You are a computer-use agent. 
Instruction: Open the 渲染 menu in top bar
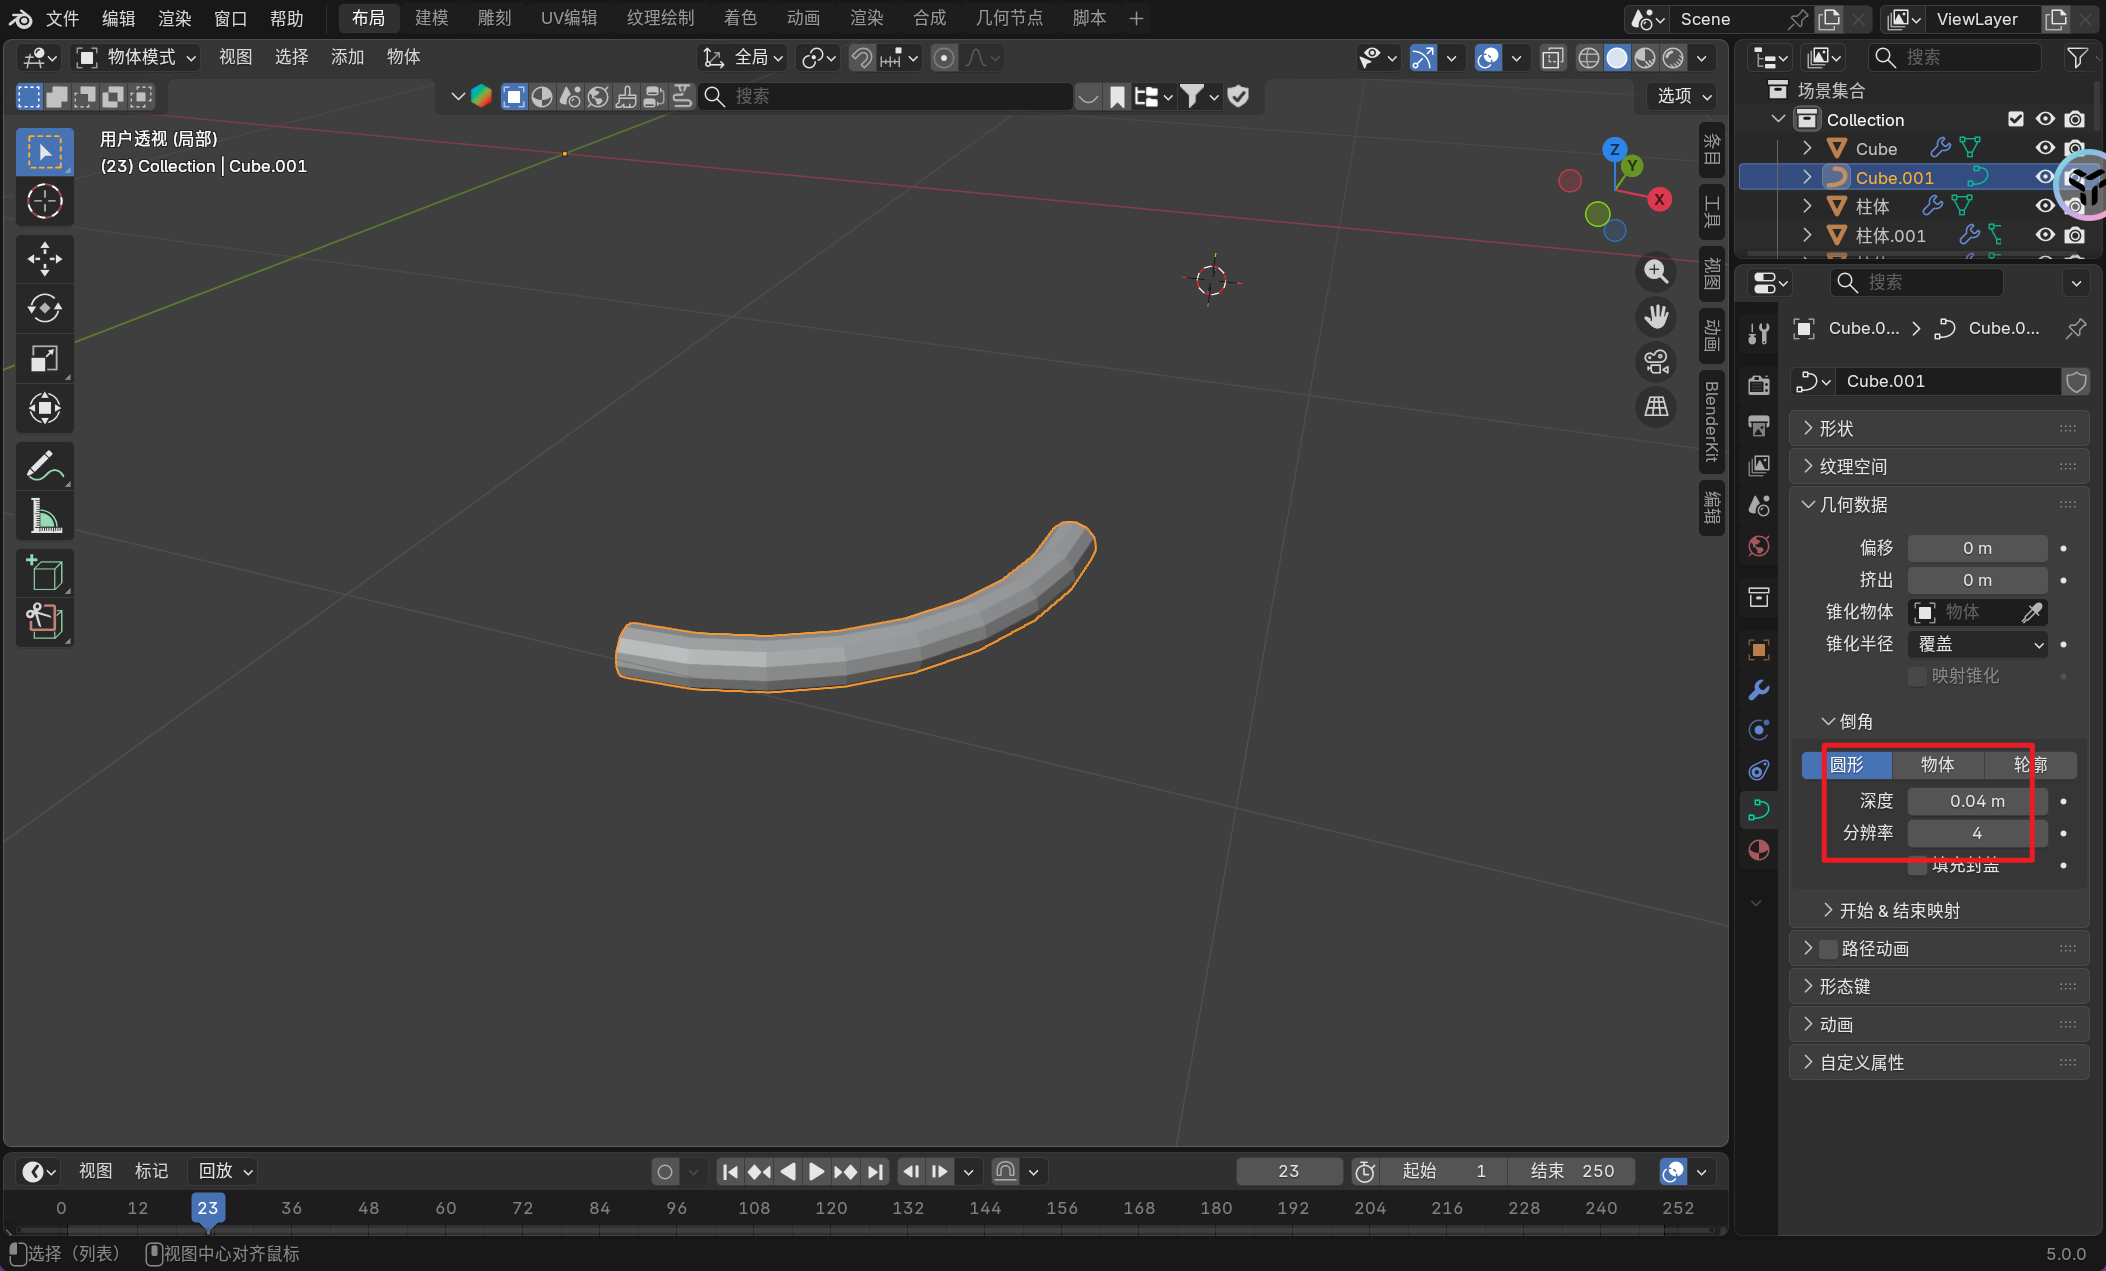click(174, 18)
